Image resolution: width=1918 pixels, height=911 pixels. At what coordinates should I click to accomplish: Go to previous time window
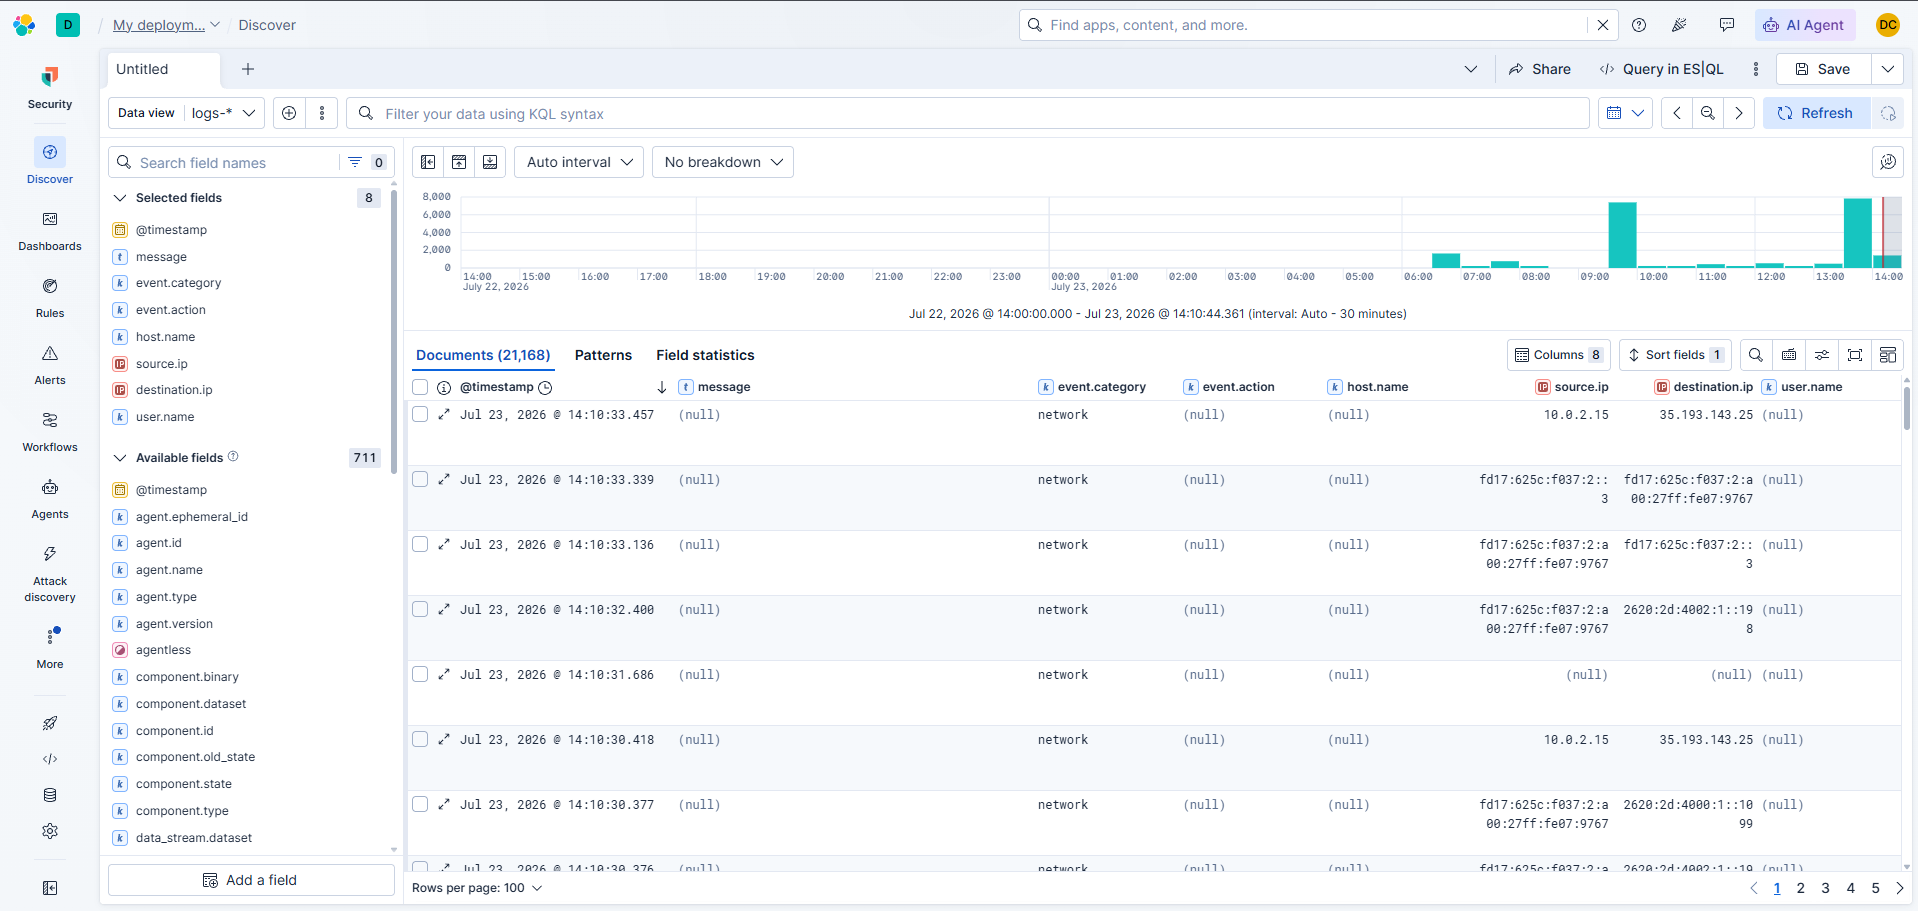coord(1677,113)
